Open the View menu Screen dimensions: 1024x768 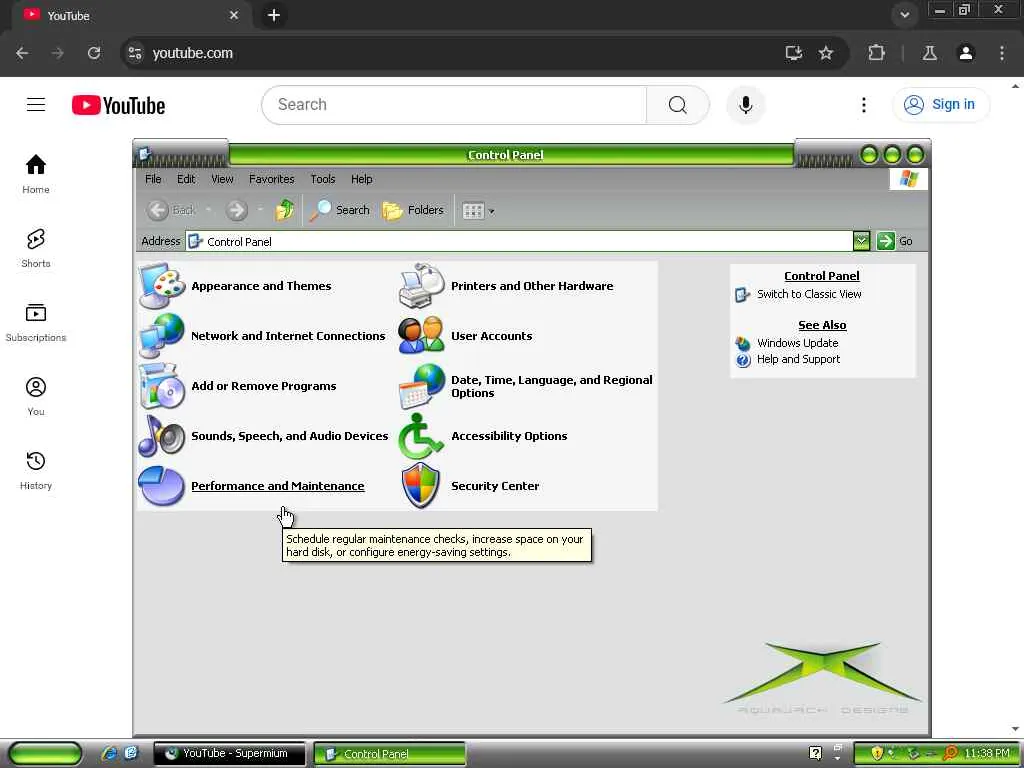(222, 179)
